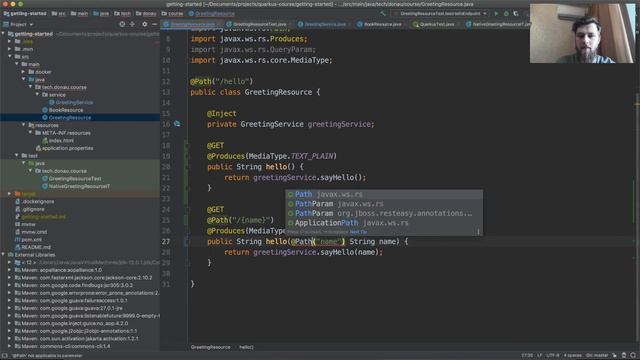Screen dimensions: 640x360
Task: Select application.properties in project tree
Action: 67,148
